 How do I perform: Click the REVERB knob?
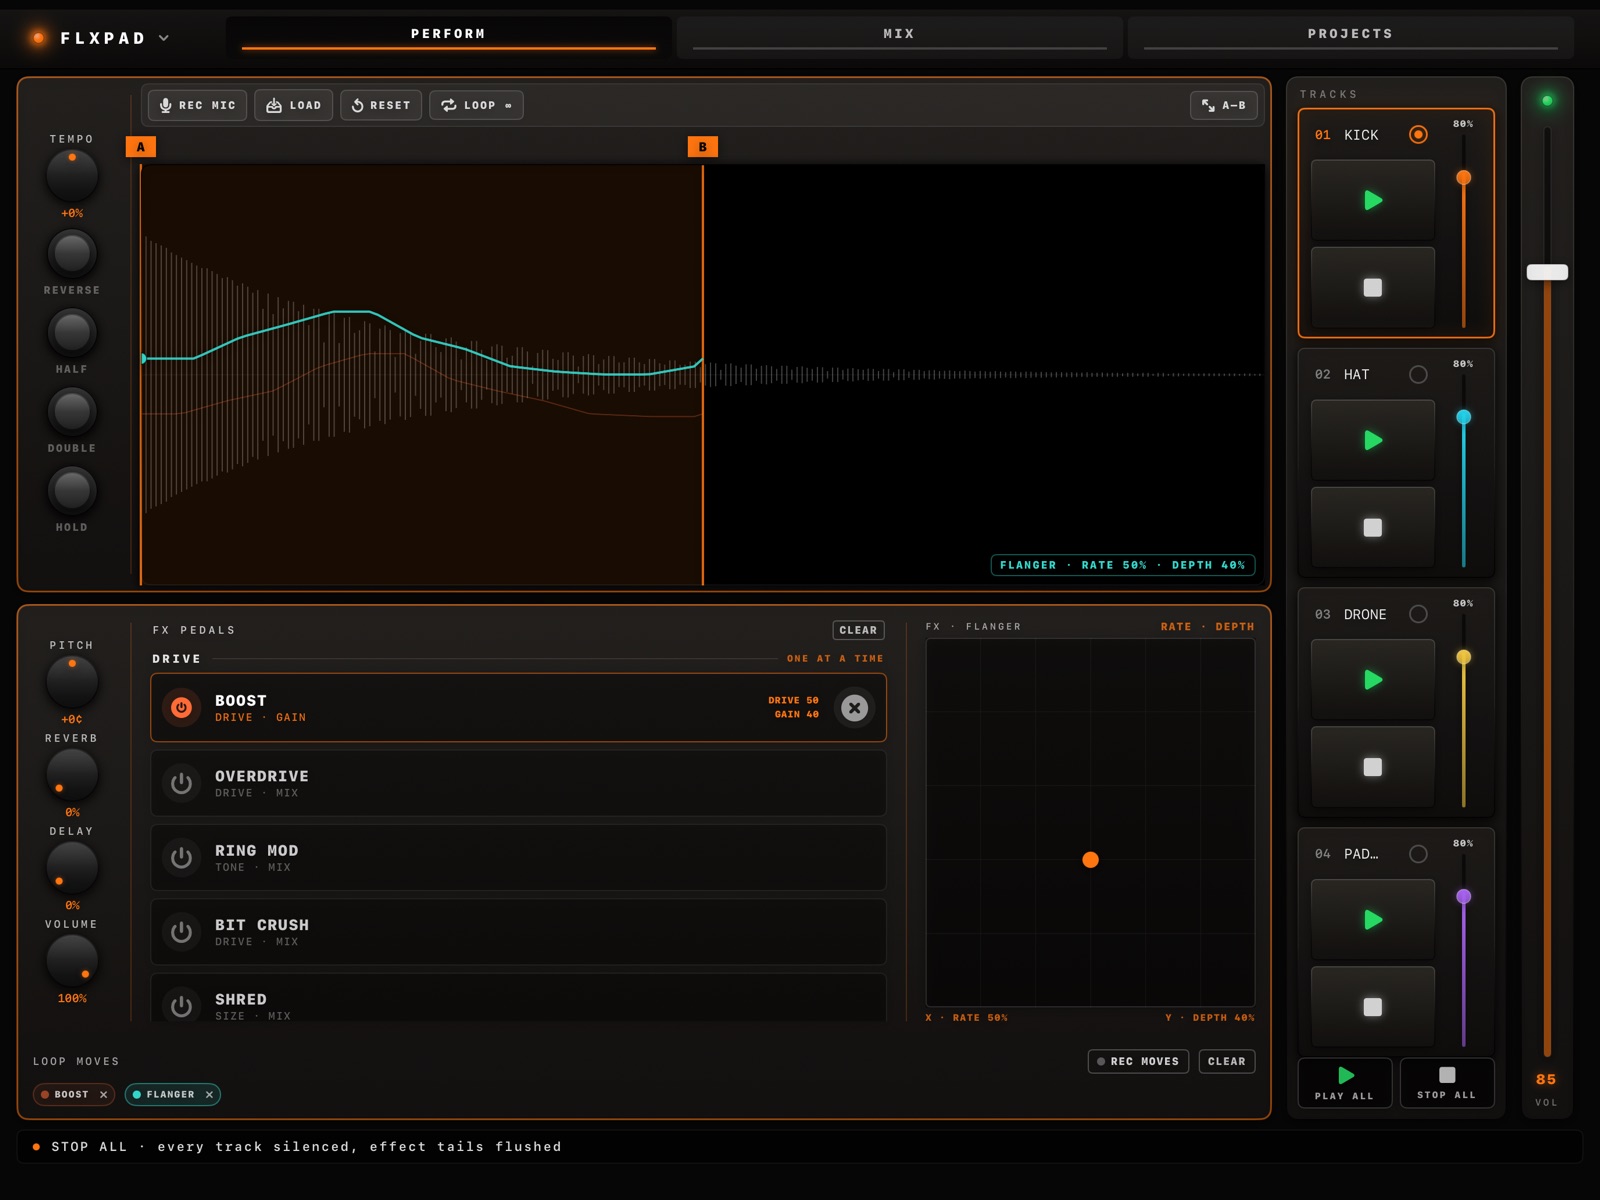tap(72, 774)
